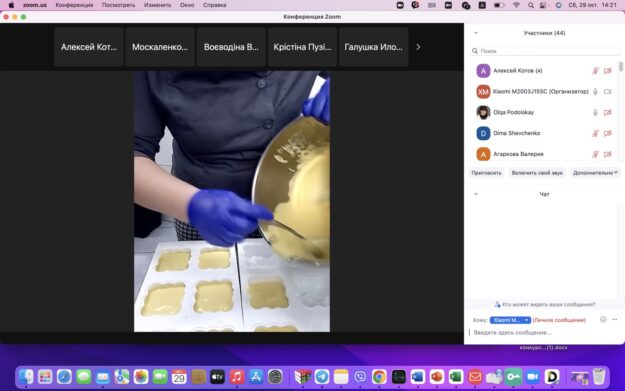Click the participants search field
Image resolution: width=625 pixels, height=391 pixels.
[544, 51]
